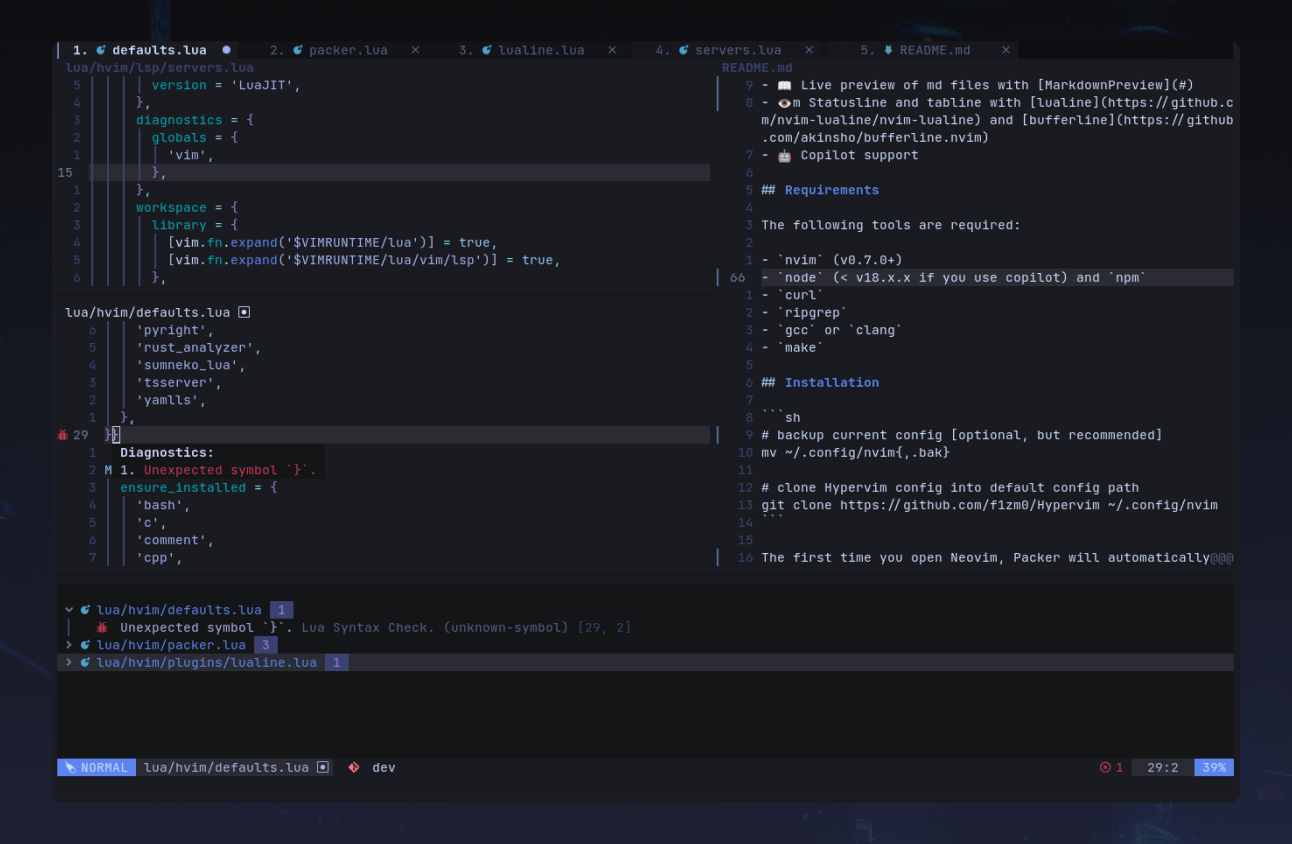Click the NORMAL mode indicator in statusline
Screen dimensions: 1292x844
coord(97,768)
